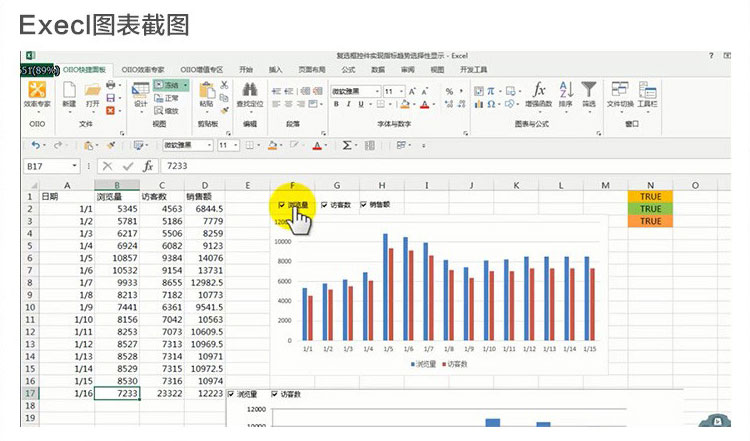The image size is (750, 441).
Task: Click orange TRUE cell N3
Action: click(650, 221)
